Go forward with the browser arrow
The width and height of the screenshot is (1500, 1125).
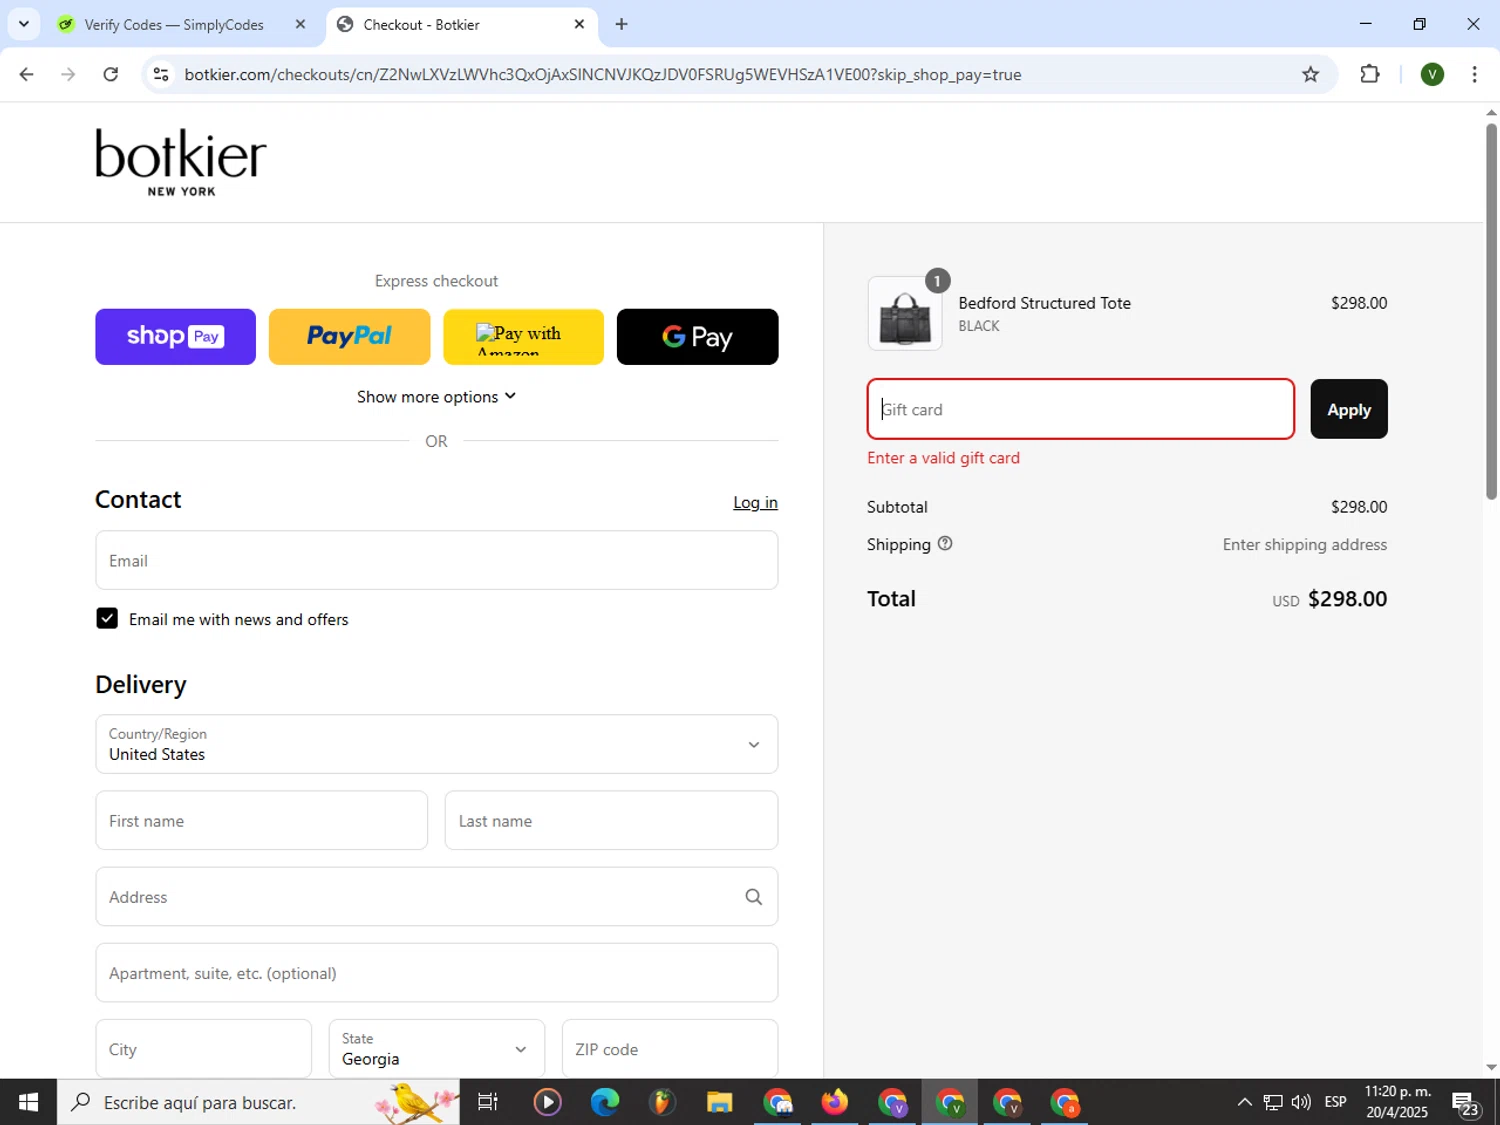(x=68, y=74)
